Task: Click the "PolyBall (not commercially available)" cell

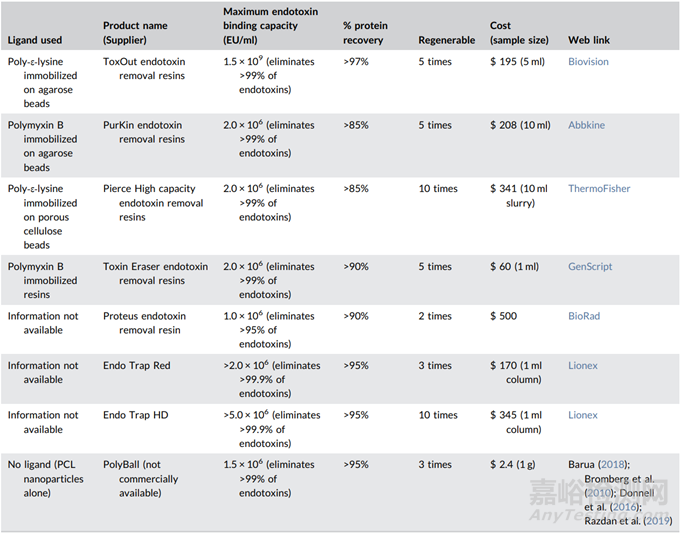Action: click(x=140, y=478)
